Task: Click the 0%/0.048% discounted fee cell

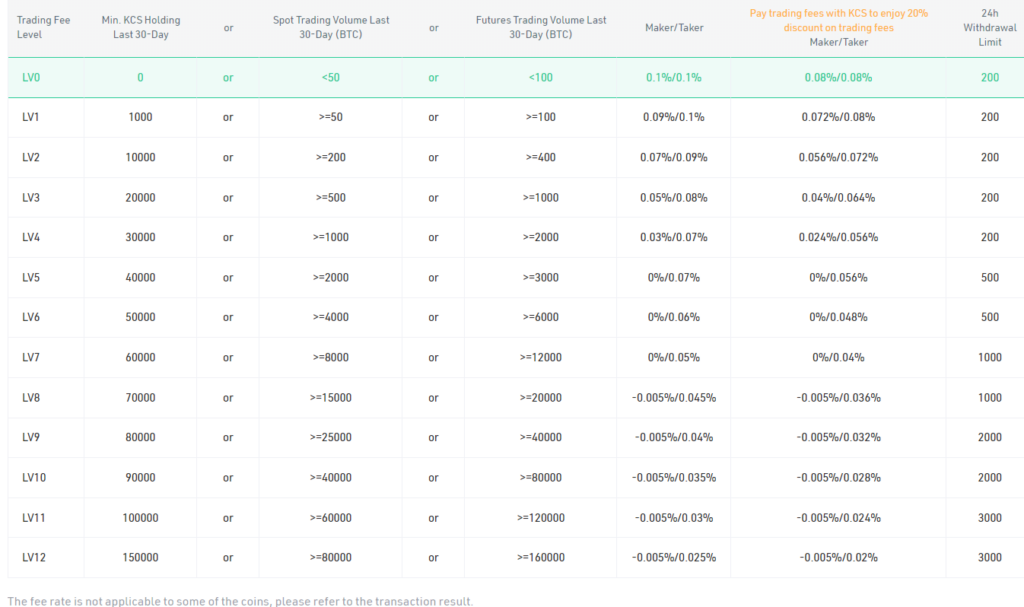Action: coord(838,317)
